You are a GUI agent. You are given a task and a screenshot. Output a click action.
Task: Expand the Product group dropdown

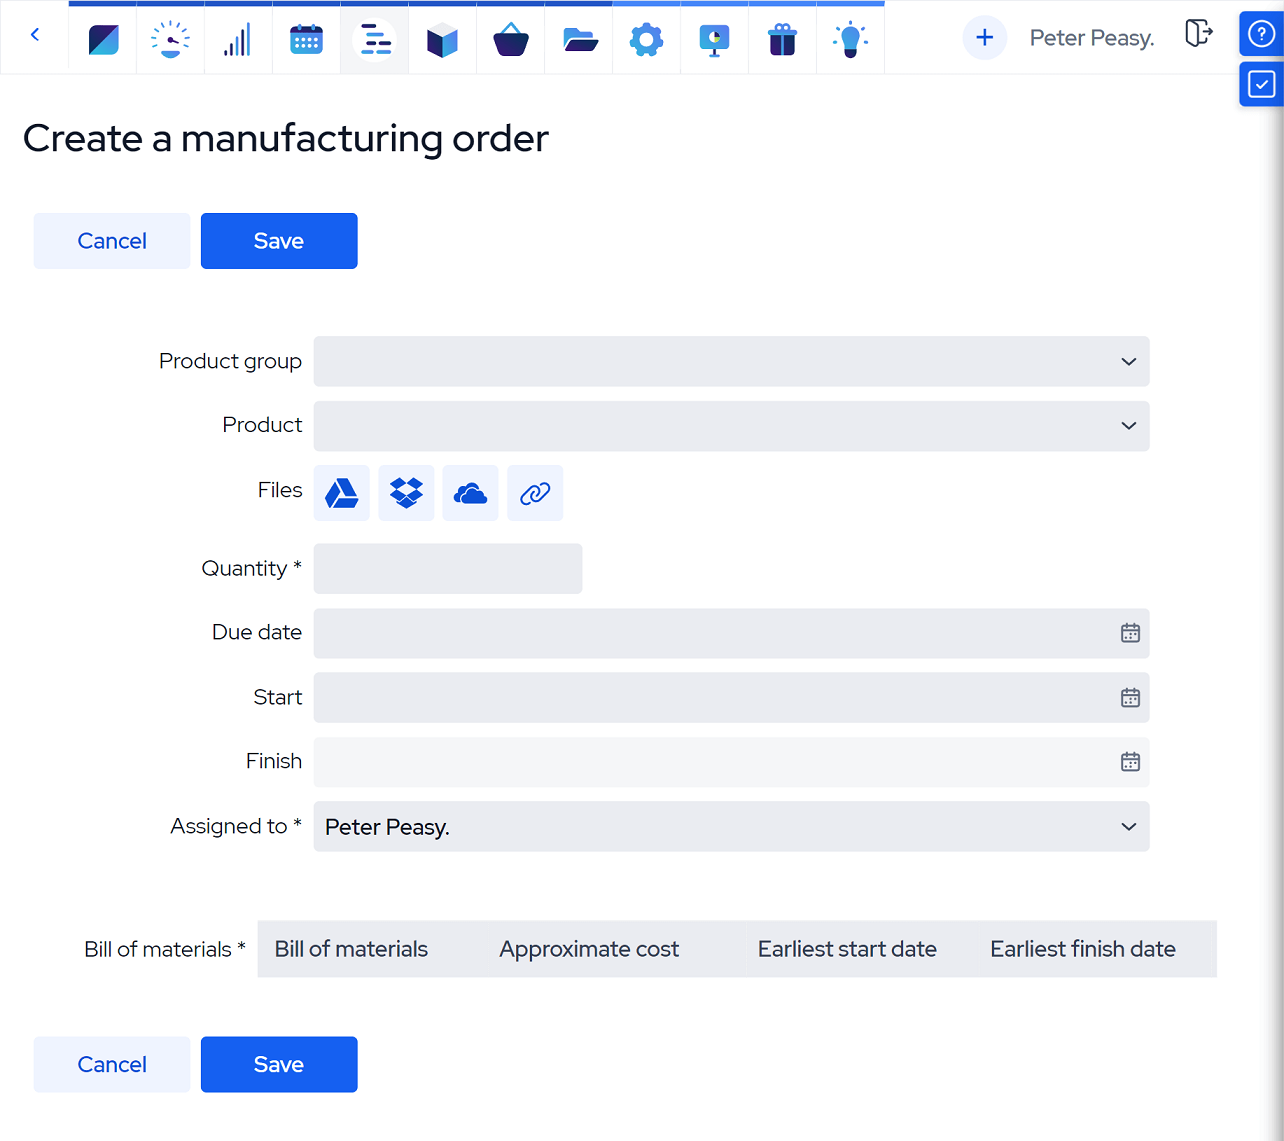(731, 361)
